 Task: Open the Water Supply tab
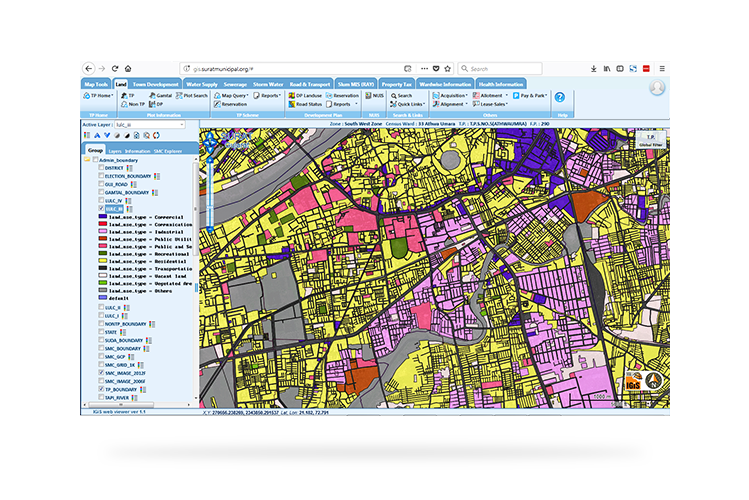pyautogui.click(x=202, y=84)
